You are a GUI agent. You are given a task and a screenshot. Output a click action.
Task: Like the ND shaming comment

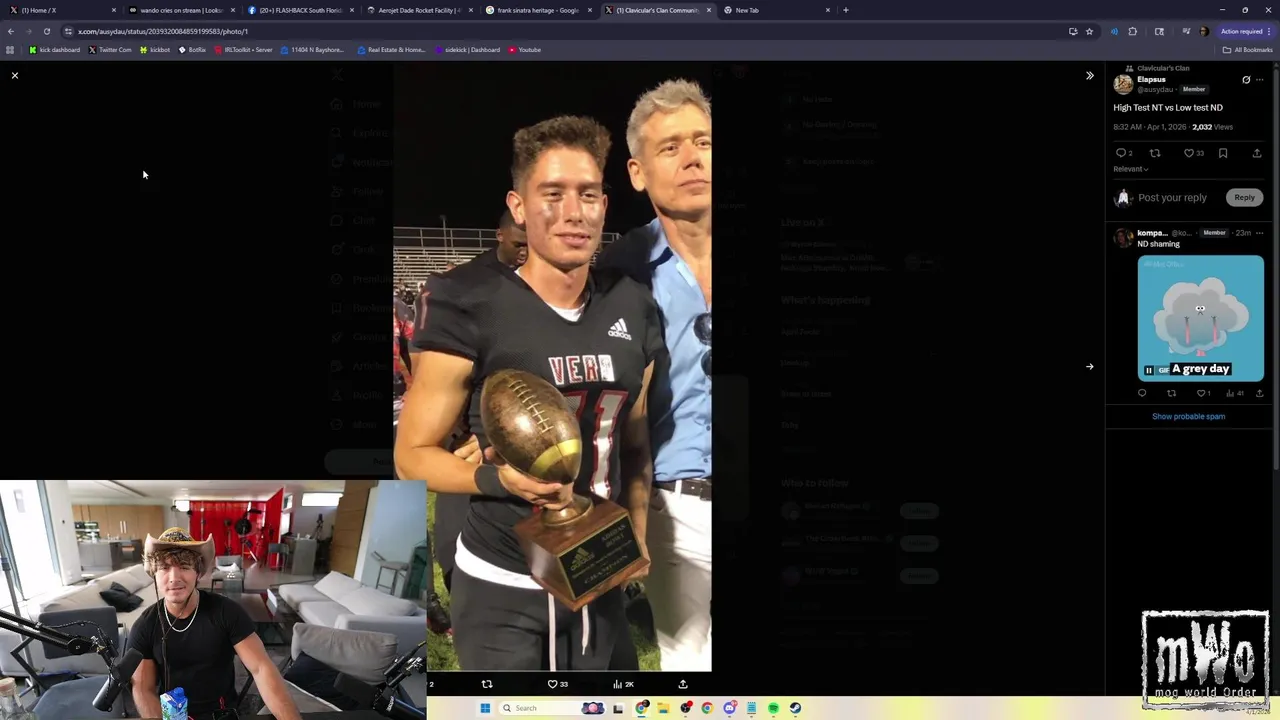point(1203,393)
